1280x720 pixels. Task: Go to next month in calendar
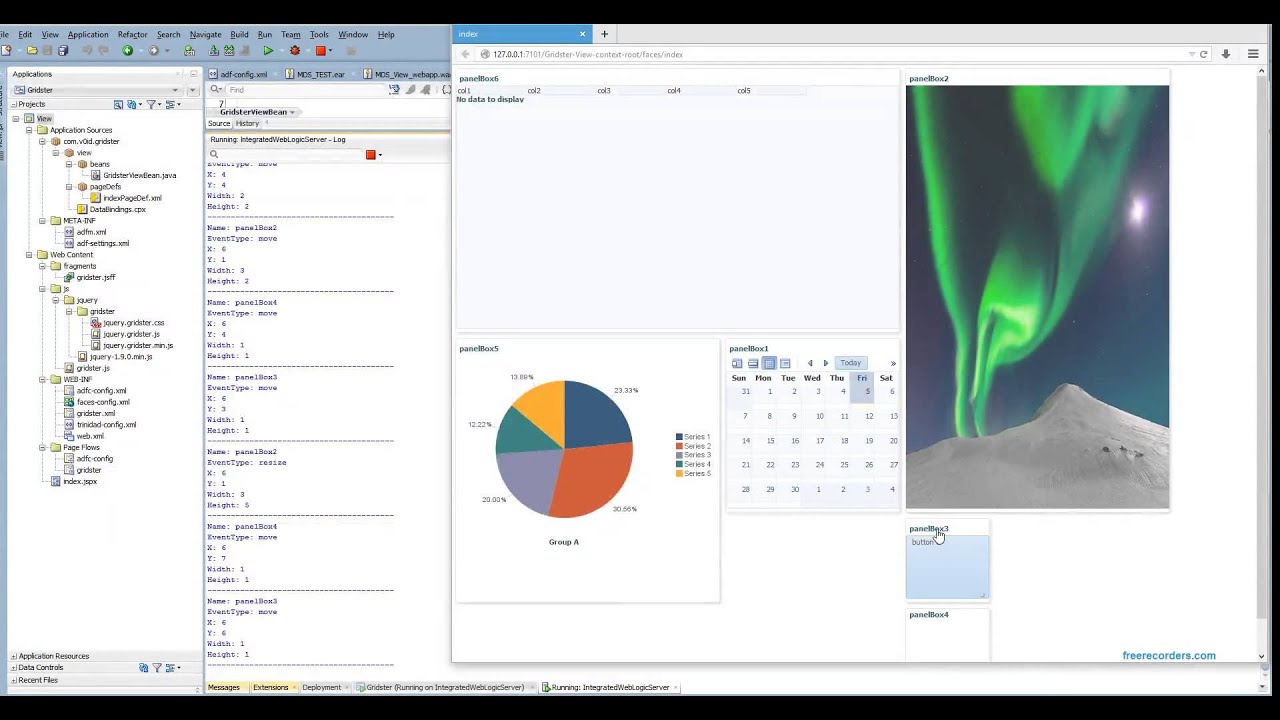pos(826,363)
